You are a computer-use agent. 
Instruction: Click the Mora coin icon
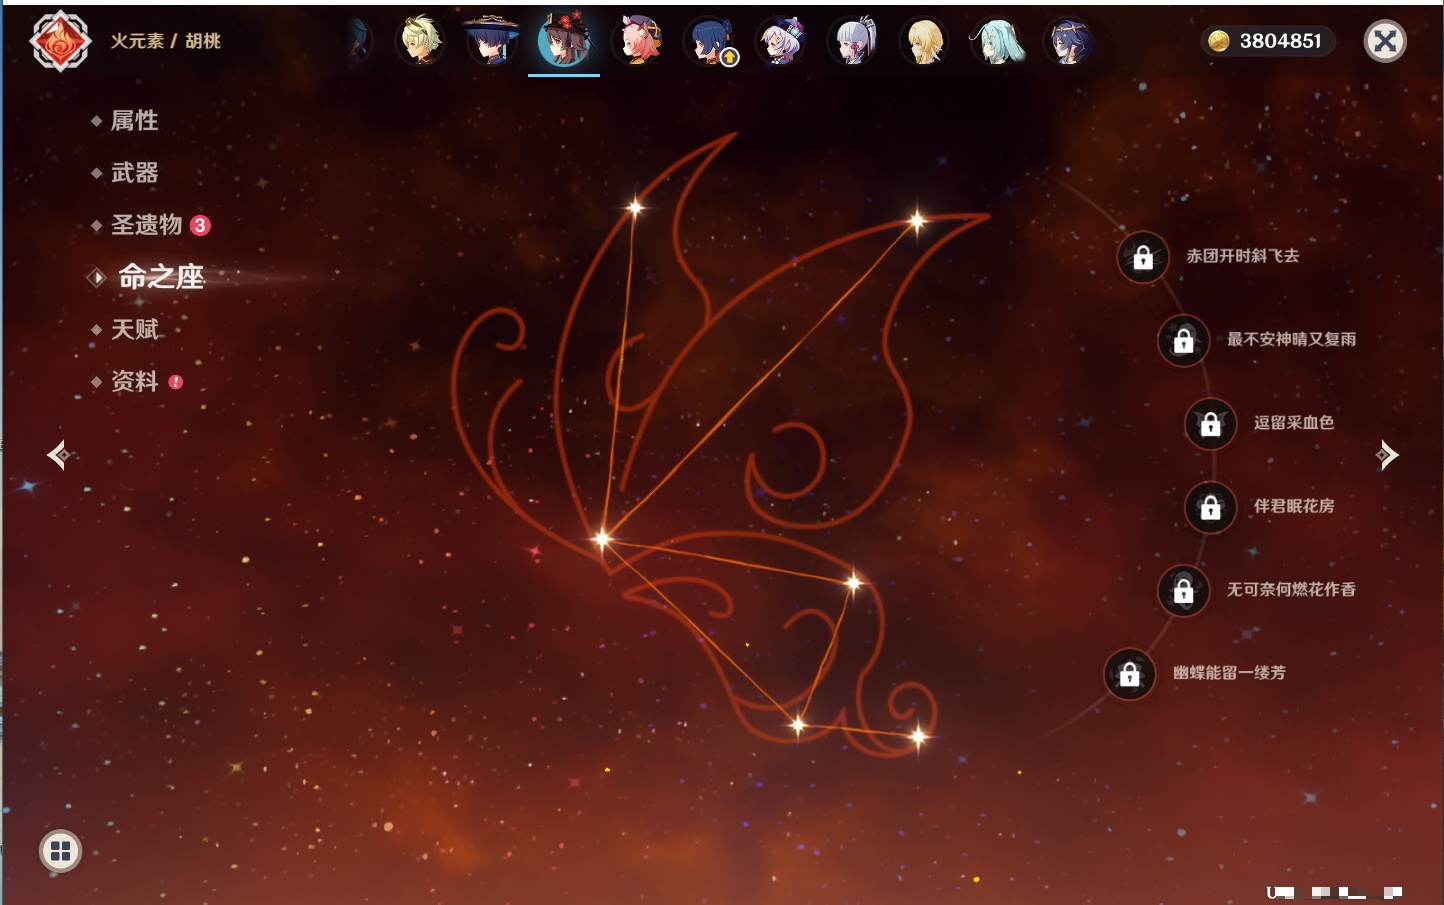click(x=1218, y=41)
